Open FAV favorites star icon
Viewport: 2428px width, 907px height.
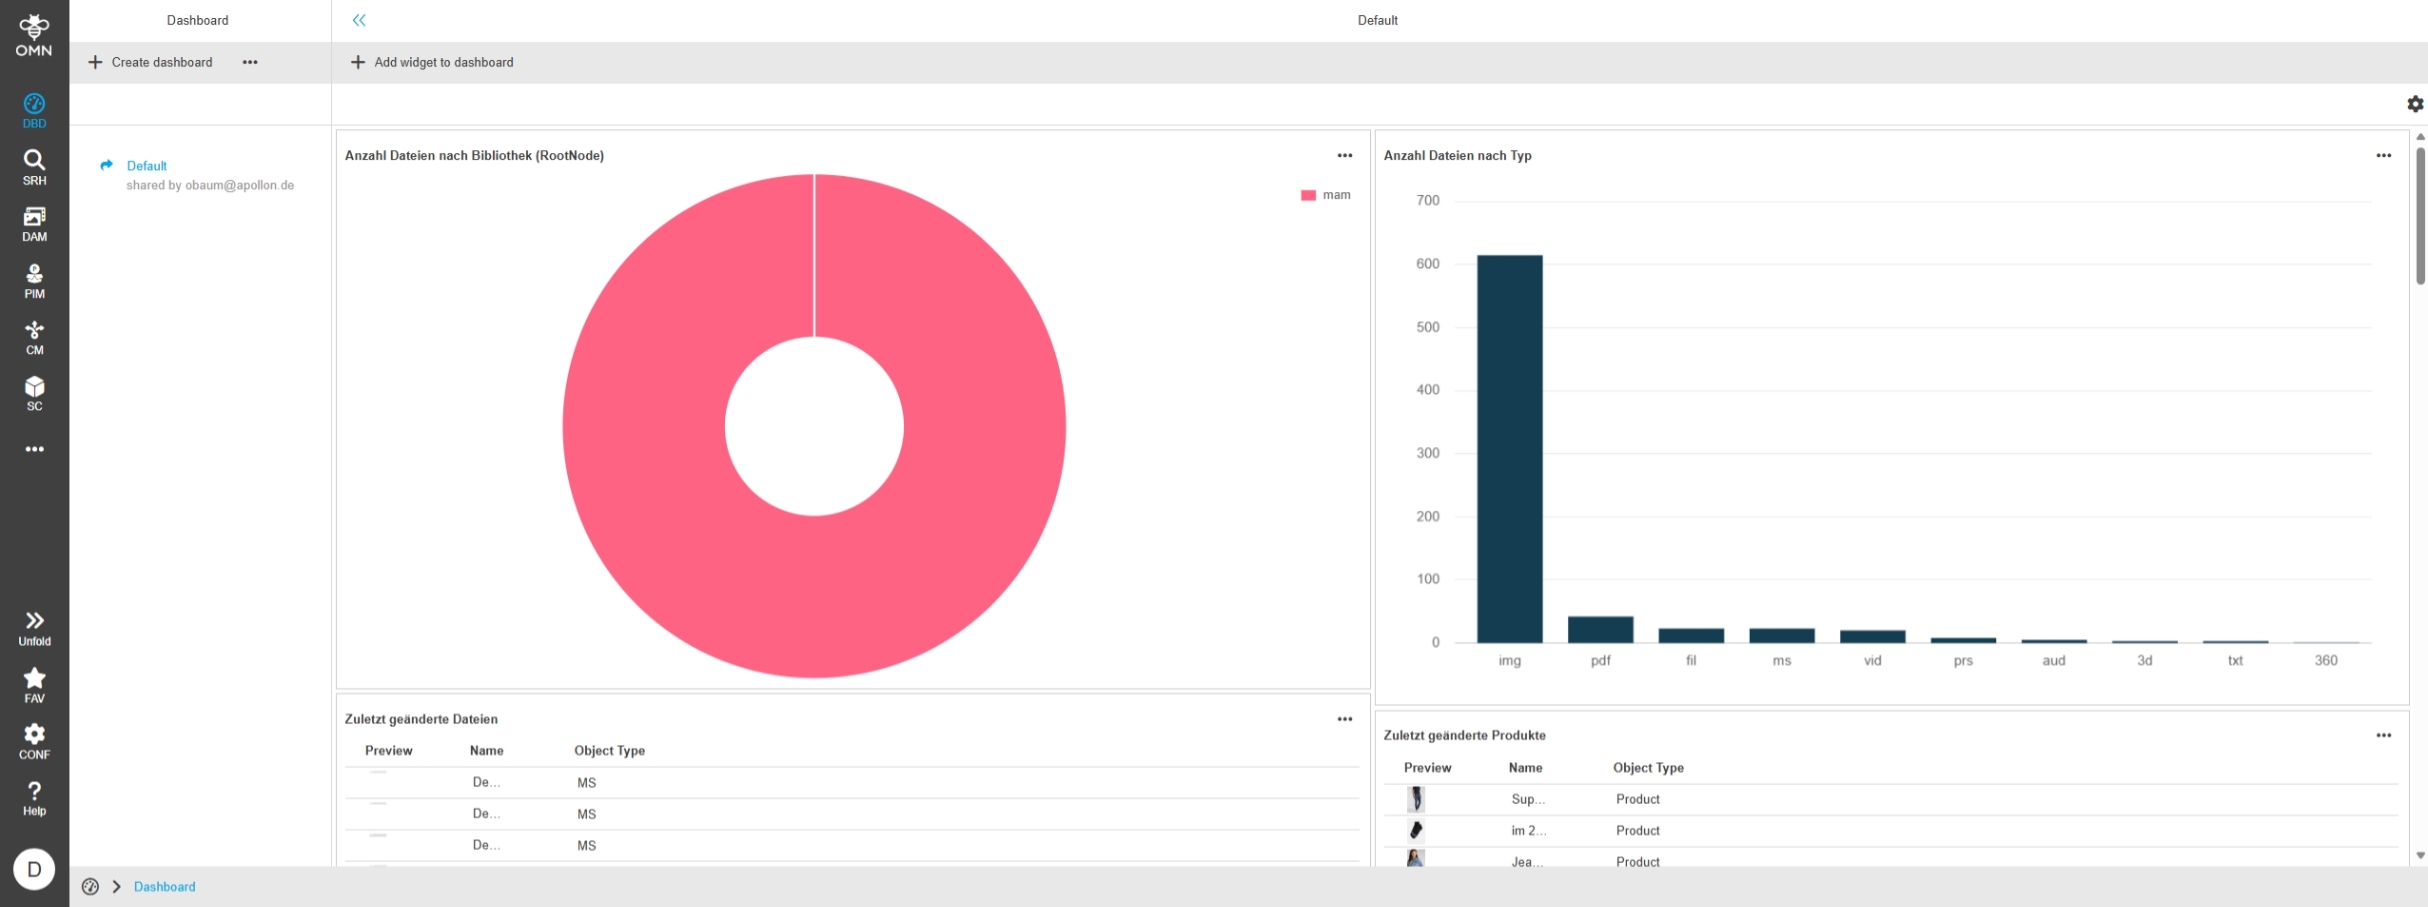34,685
